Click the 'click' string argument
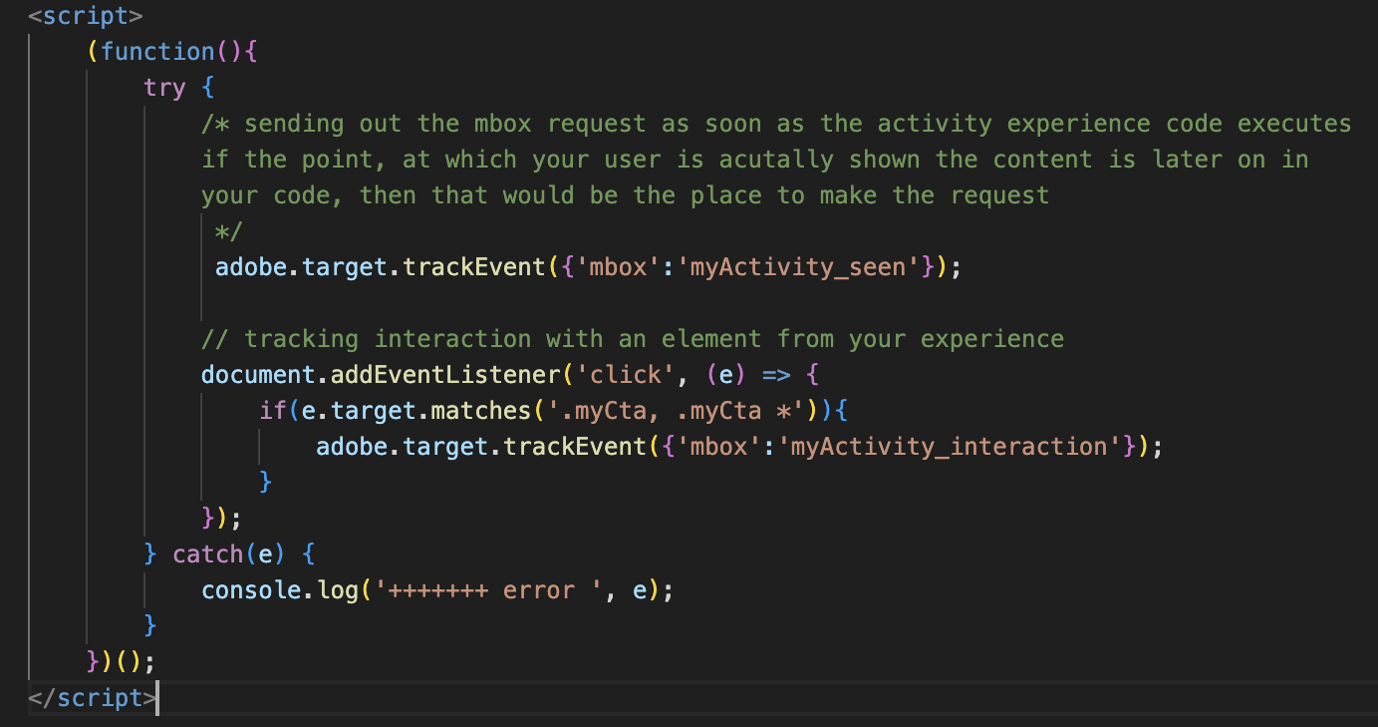The height and width of the screenshot is (727, 1378). pos(625,375)
